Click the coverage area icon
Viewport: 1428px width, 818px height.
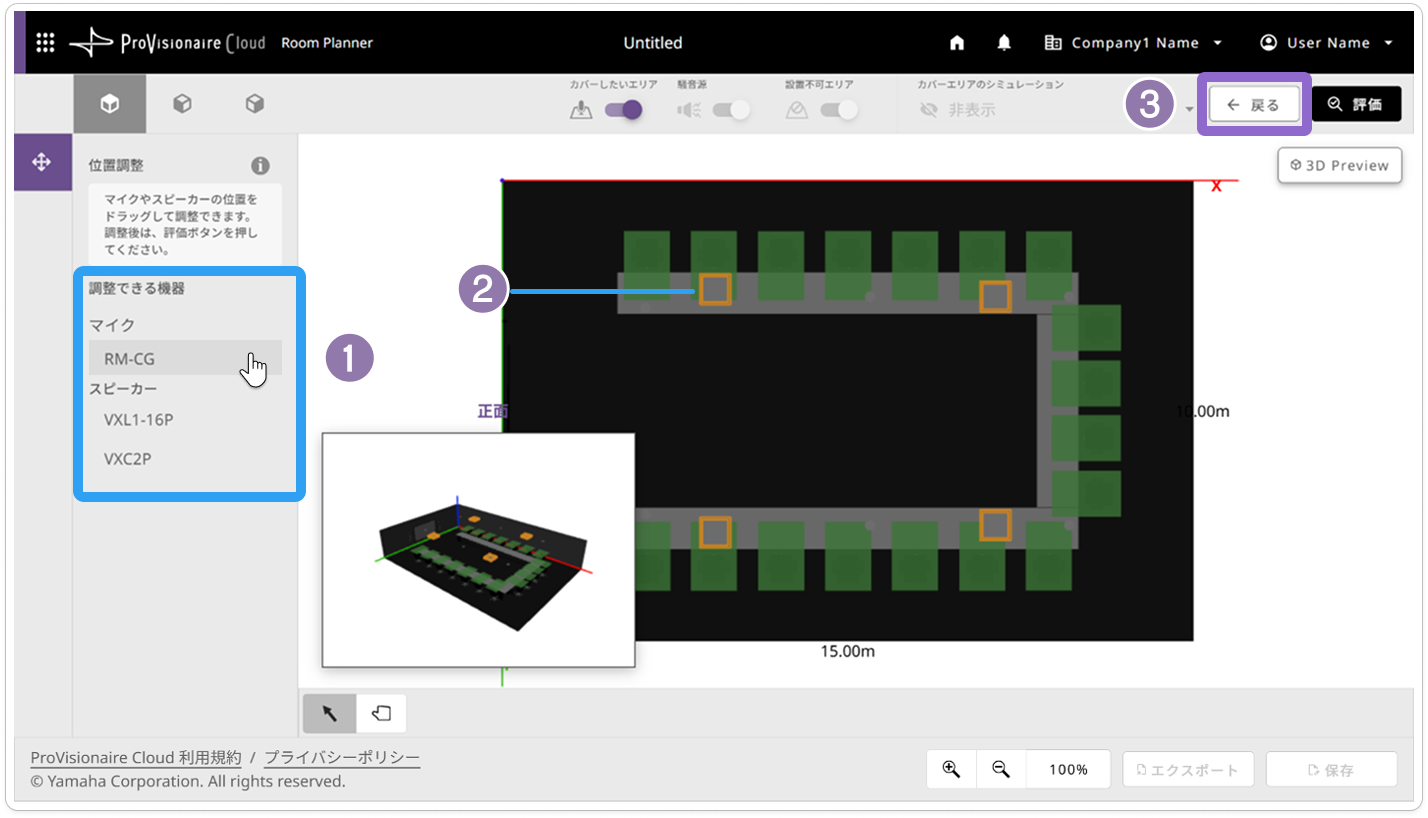coord(581,110)
